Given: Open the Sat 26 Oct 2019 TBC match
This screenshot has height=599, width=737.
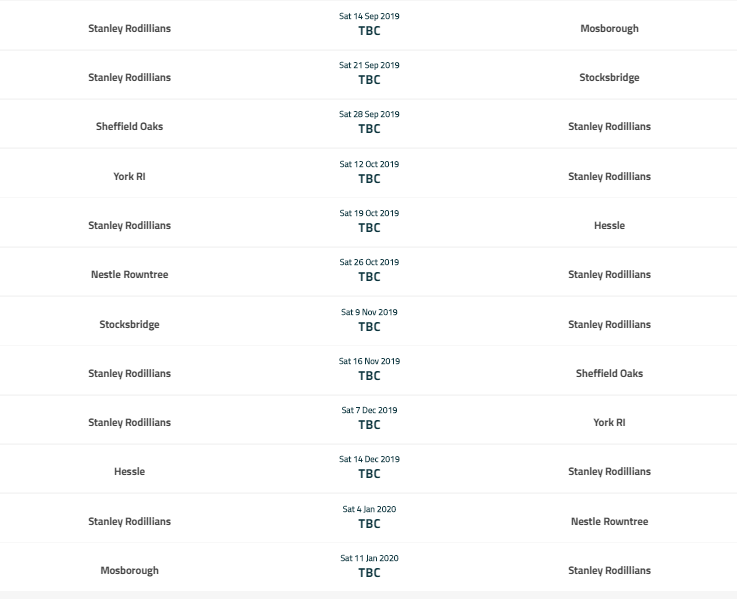Looking at the screenshot, I should (369, 270).
